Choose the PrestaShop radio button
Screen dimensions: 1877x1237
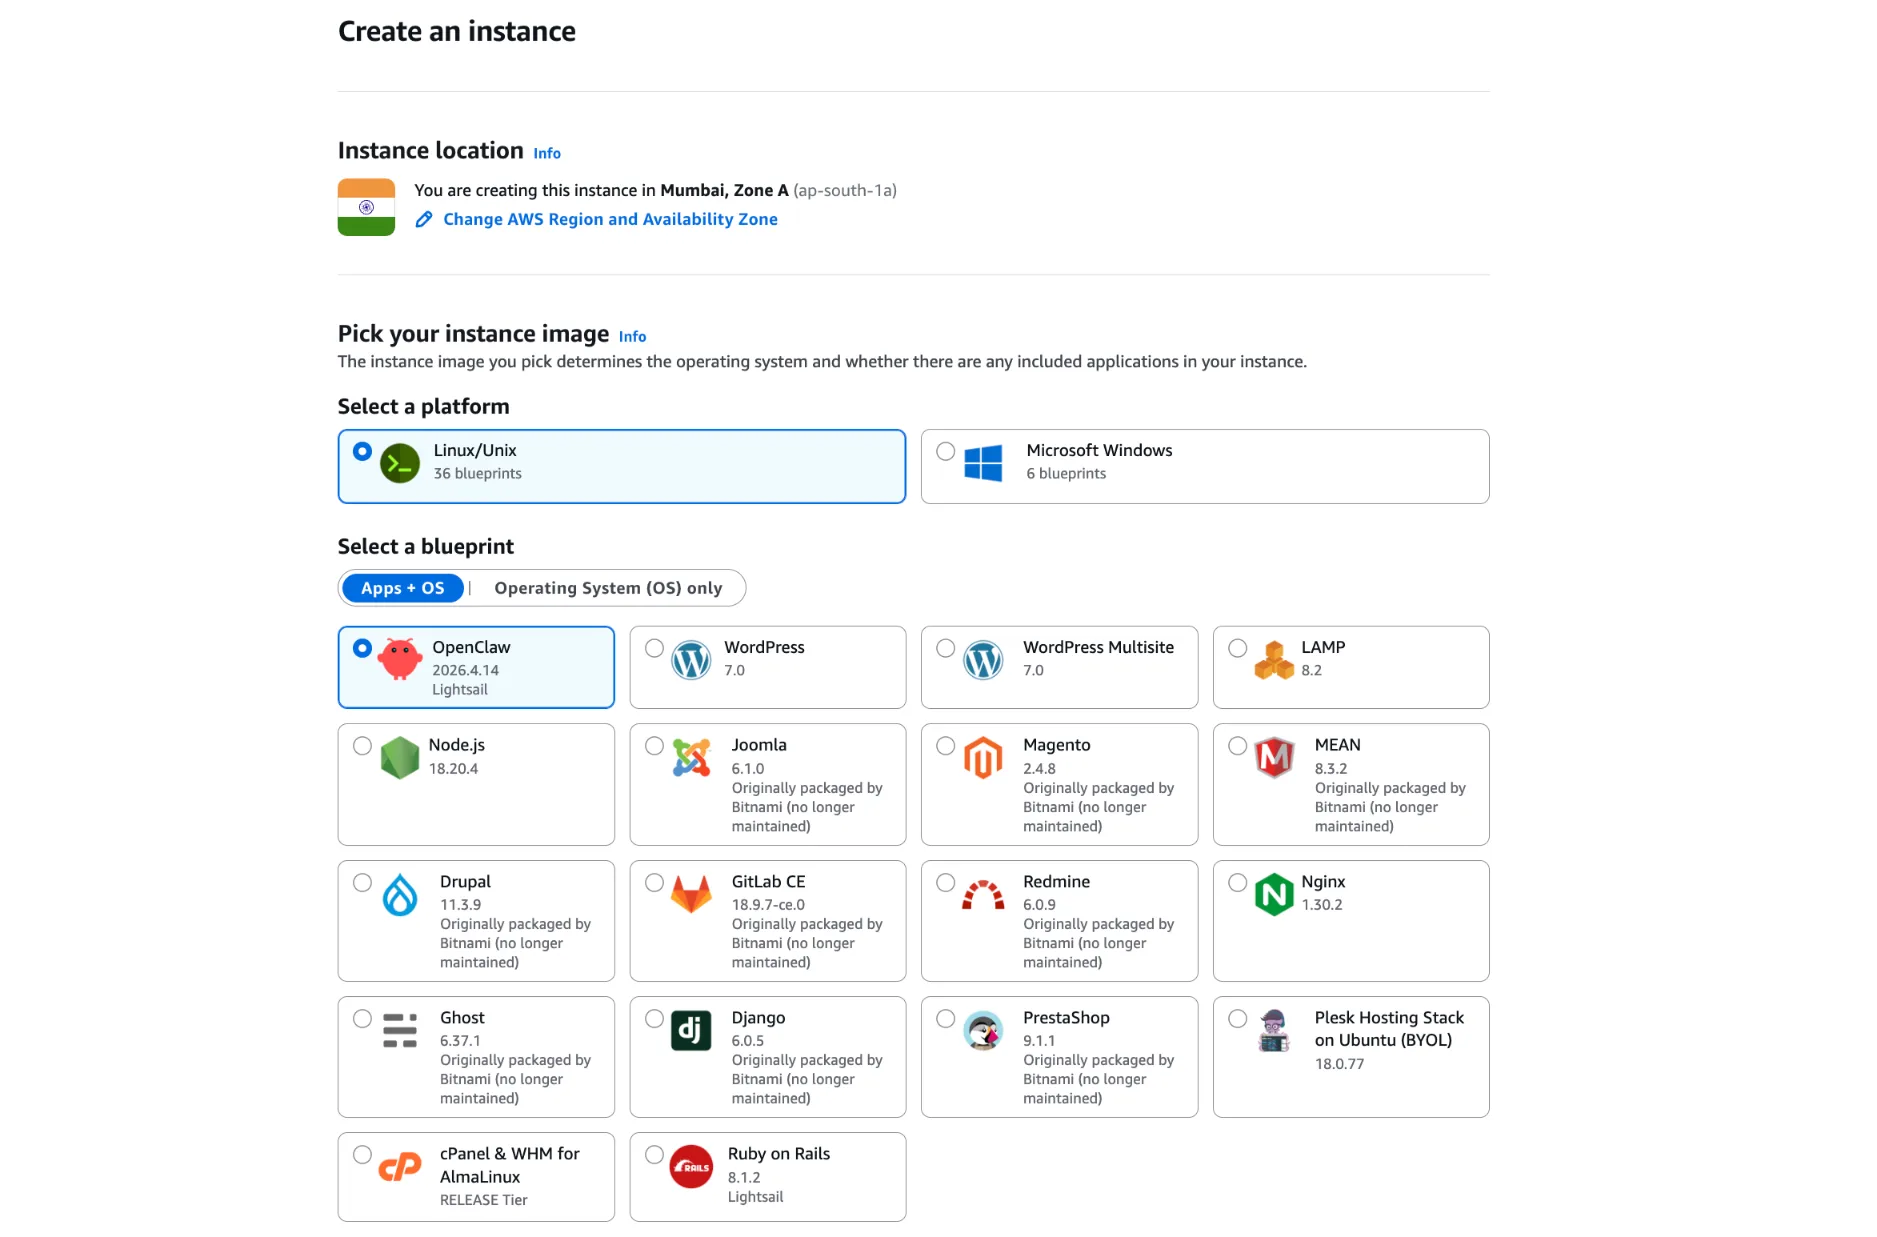tap(945, 1018)
